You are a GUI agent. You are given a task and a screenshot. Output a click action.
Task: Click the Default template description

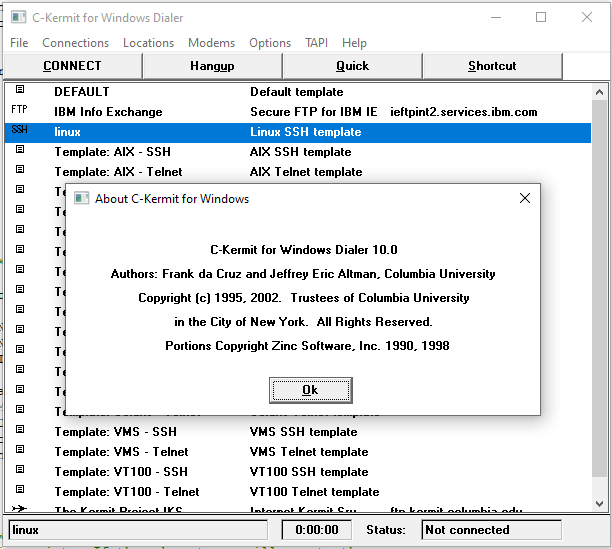click(297, 92)
